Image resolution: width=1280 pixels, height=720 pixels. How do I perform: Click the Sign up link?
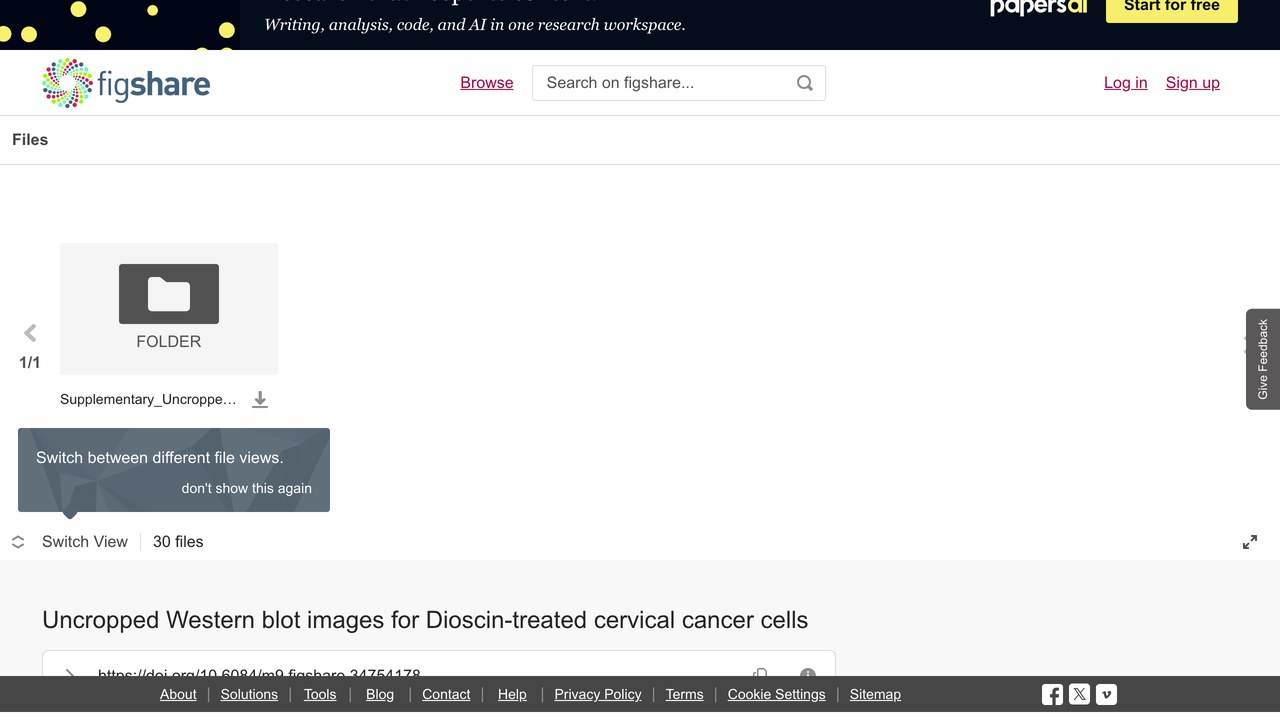(x=1193, y=83)
